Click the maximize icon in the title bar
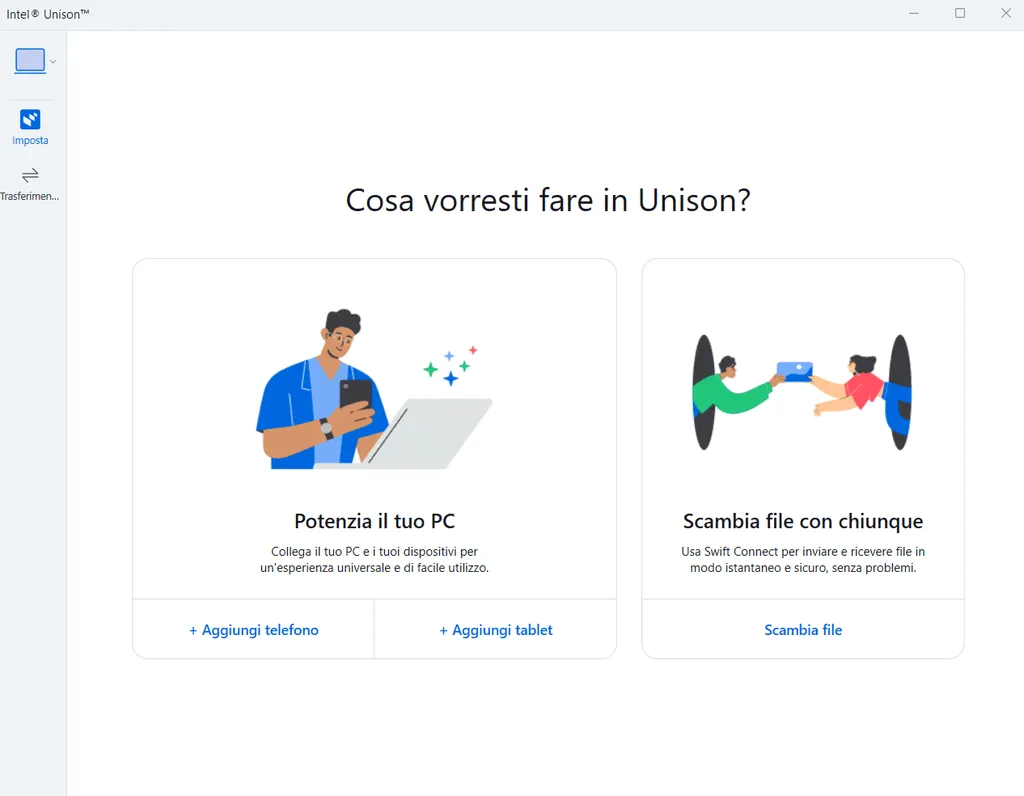 click(959, 13)
